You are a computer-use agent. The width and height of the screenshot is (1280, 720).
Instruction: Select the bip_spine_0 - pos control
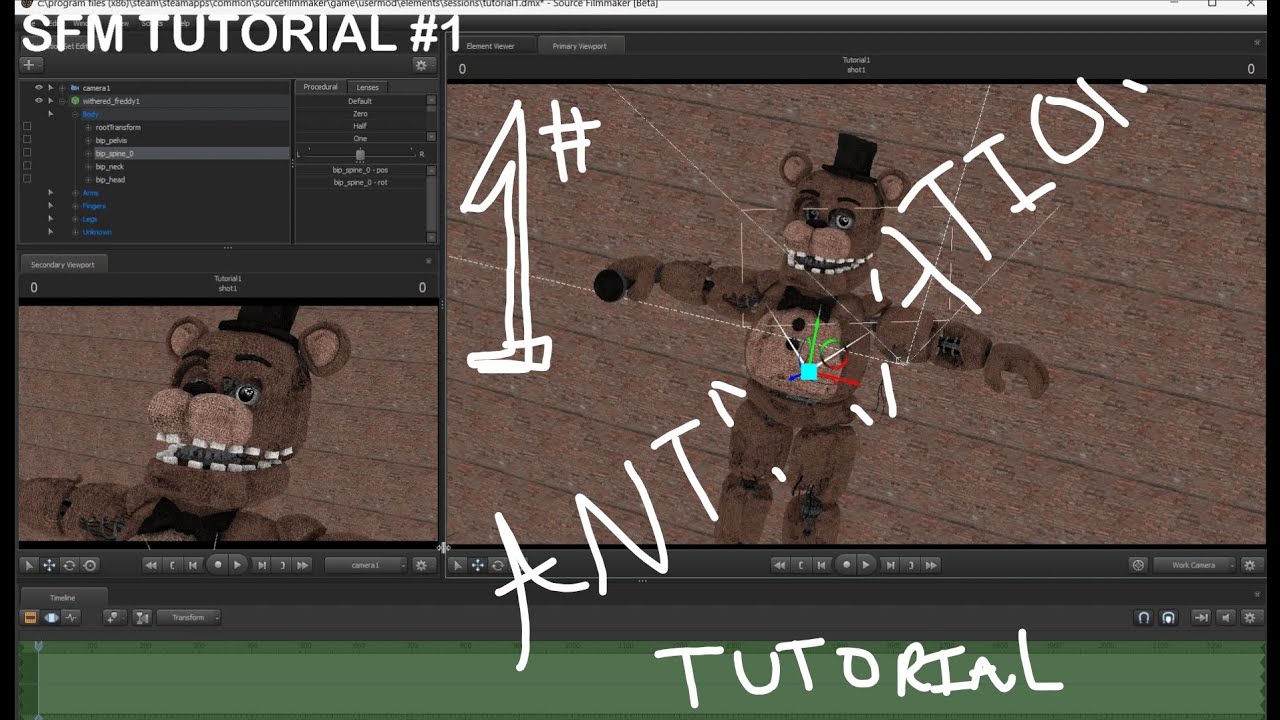point(360,170)
